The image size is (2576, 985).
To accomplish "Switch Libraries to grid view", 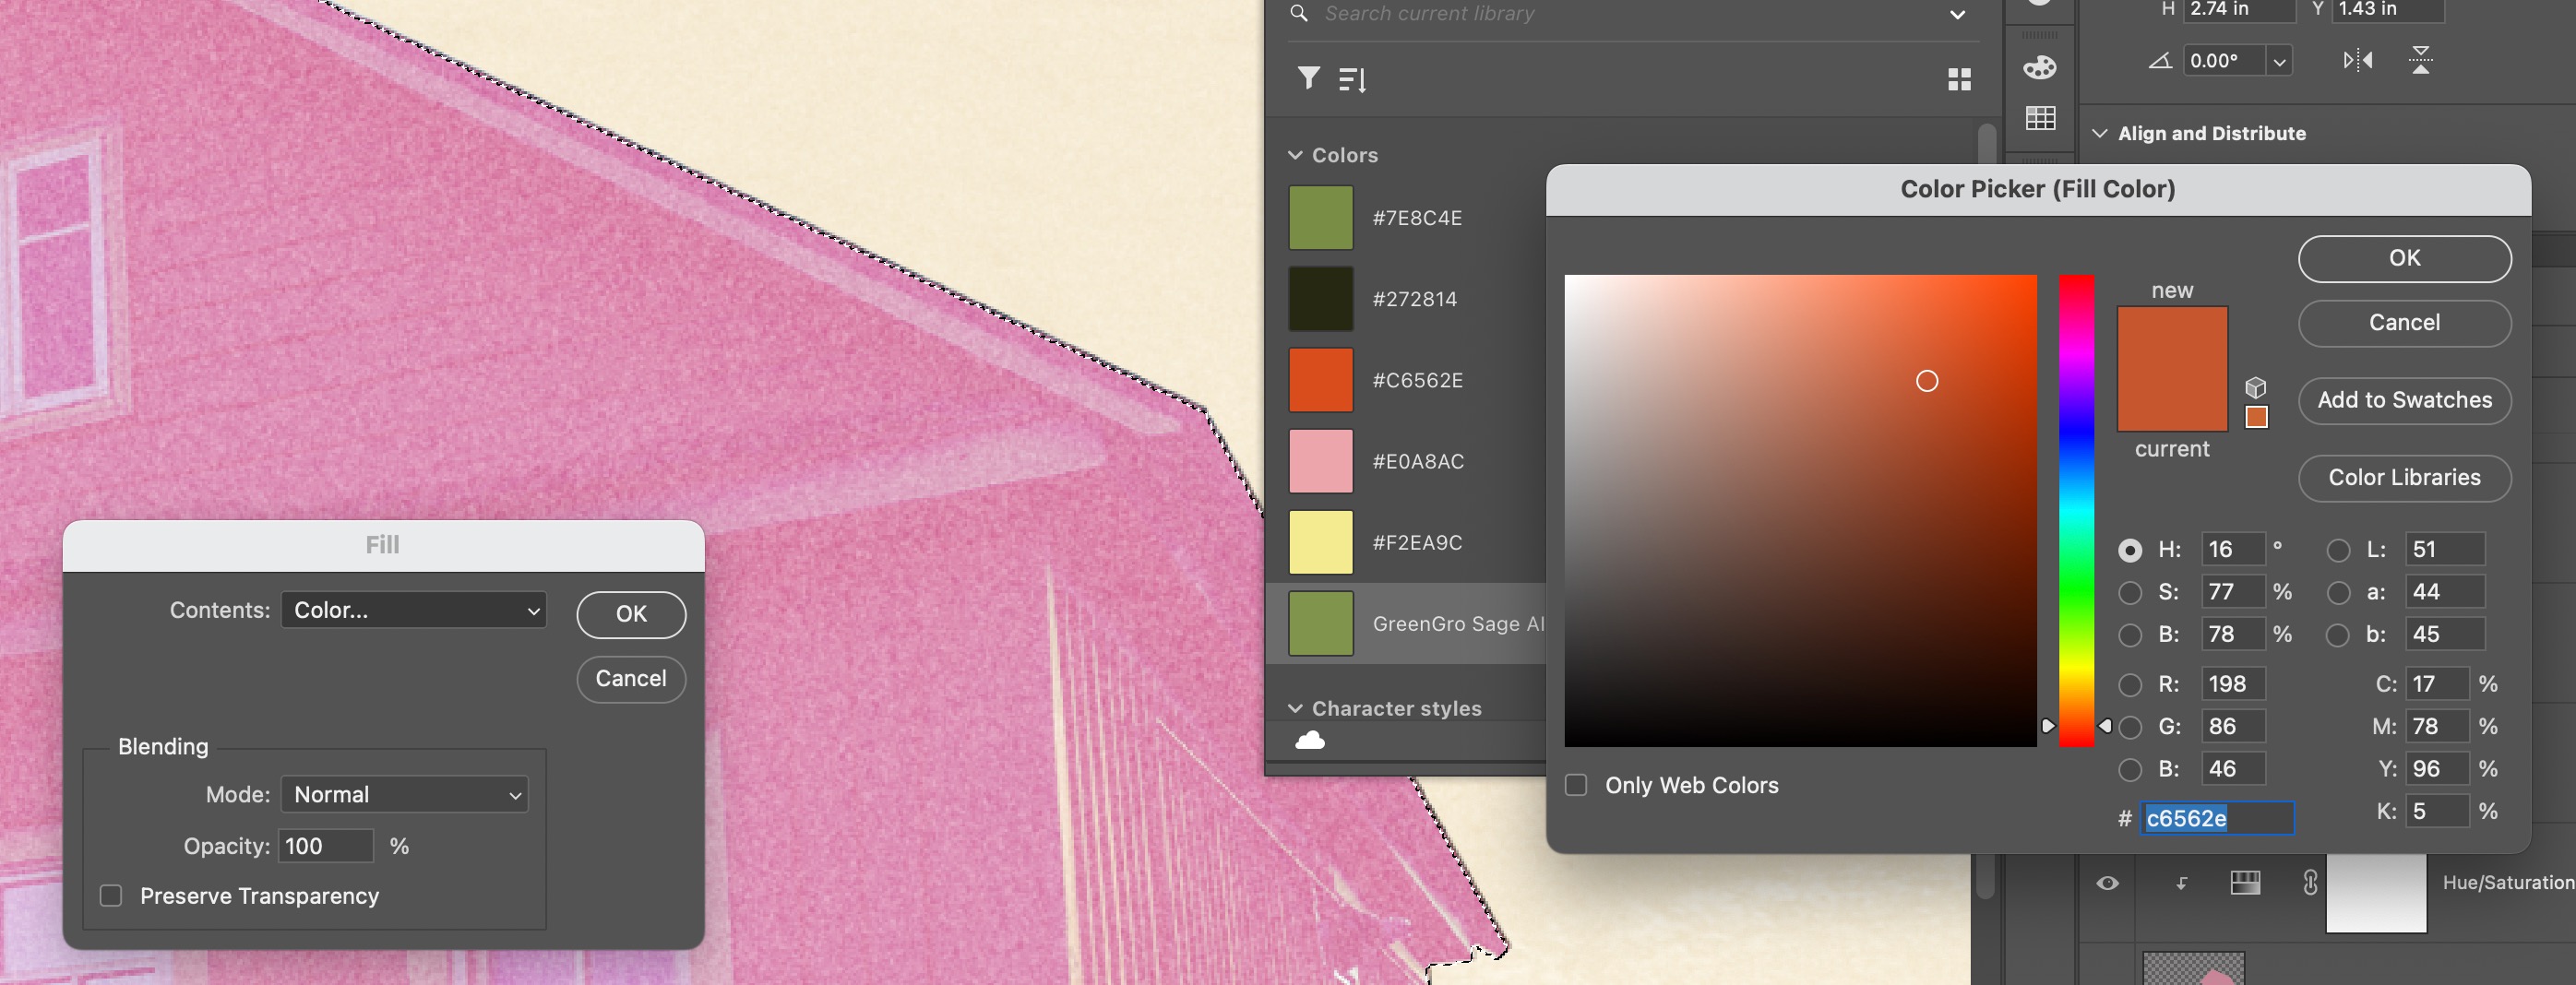I will pyautogui.click(x=1959, y=79).
